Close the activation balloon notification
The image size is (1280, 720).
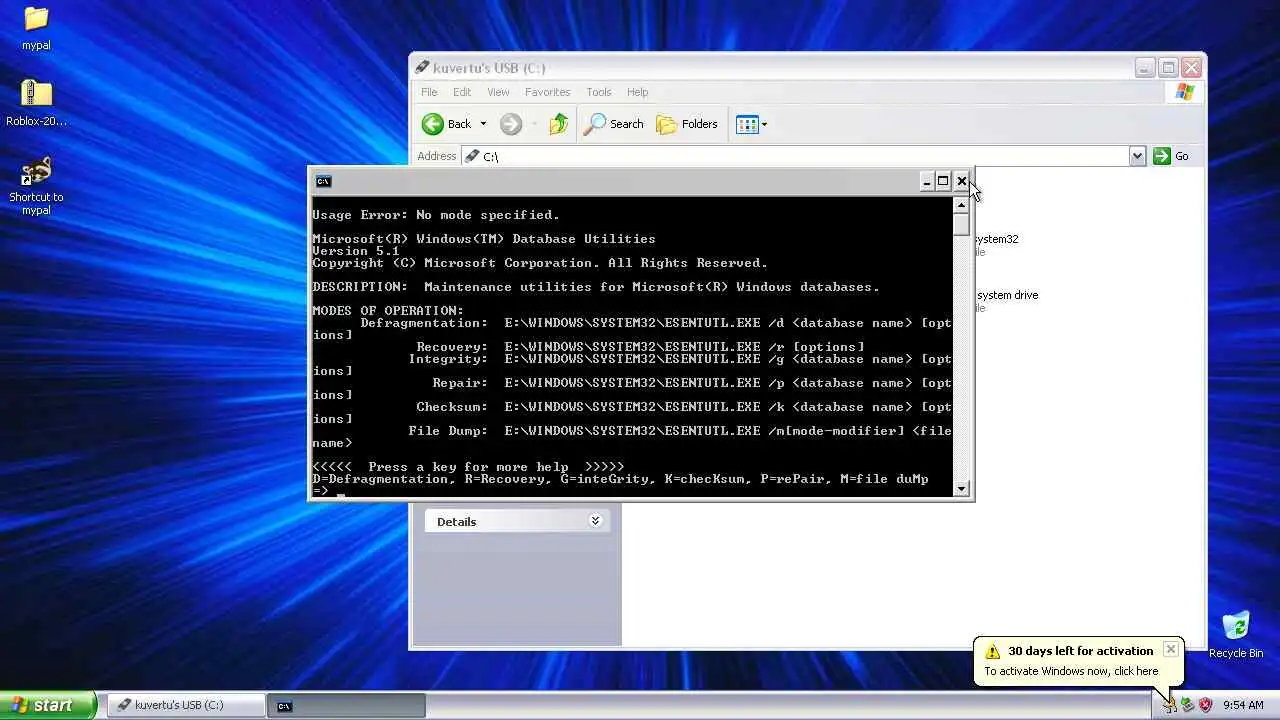click(1170, 649)
